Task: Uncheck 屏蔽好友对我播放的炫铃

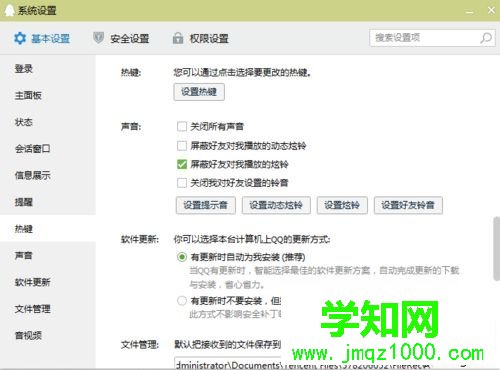Action: 182,164
